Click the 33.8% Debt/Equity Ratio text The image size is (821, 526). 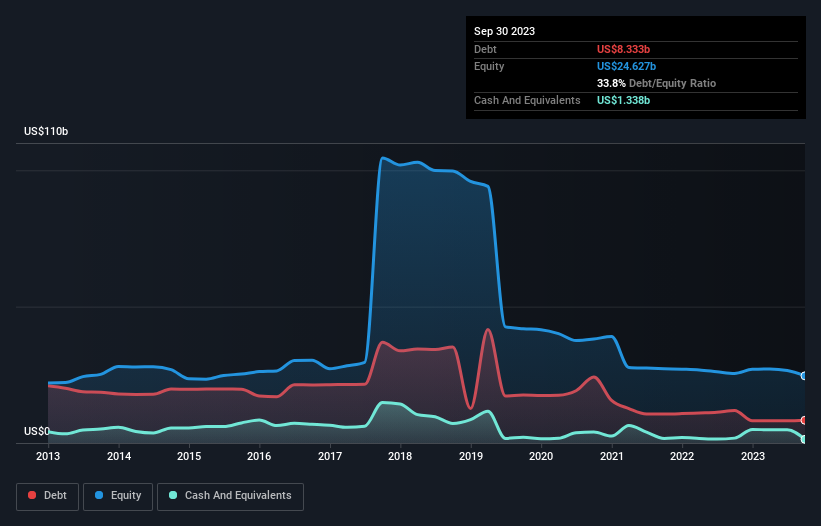click(656, 83)
